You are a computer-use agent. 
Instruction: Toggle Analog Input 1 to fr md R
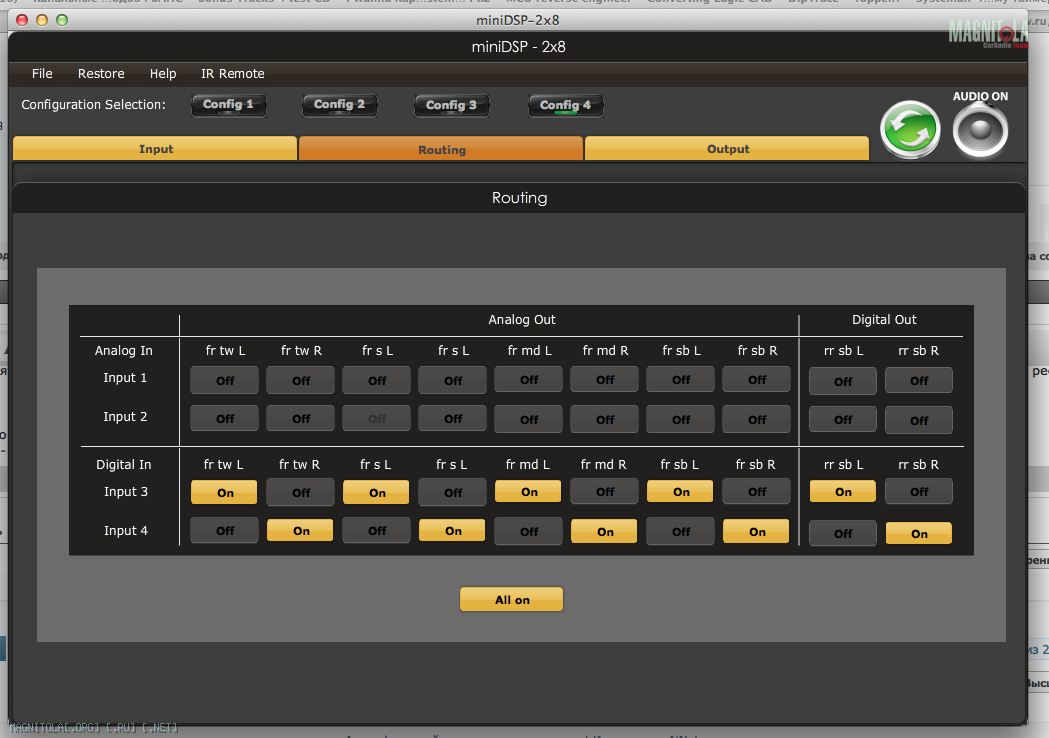click(605, 379)
